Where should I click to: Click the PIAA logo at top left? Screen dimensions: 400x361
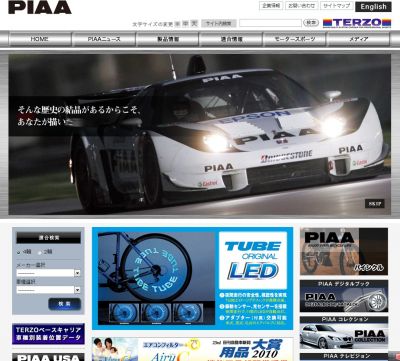(x=40, y=7)
